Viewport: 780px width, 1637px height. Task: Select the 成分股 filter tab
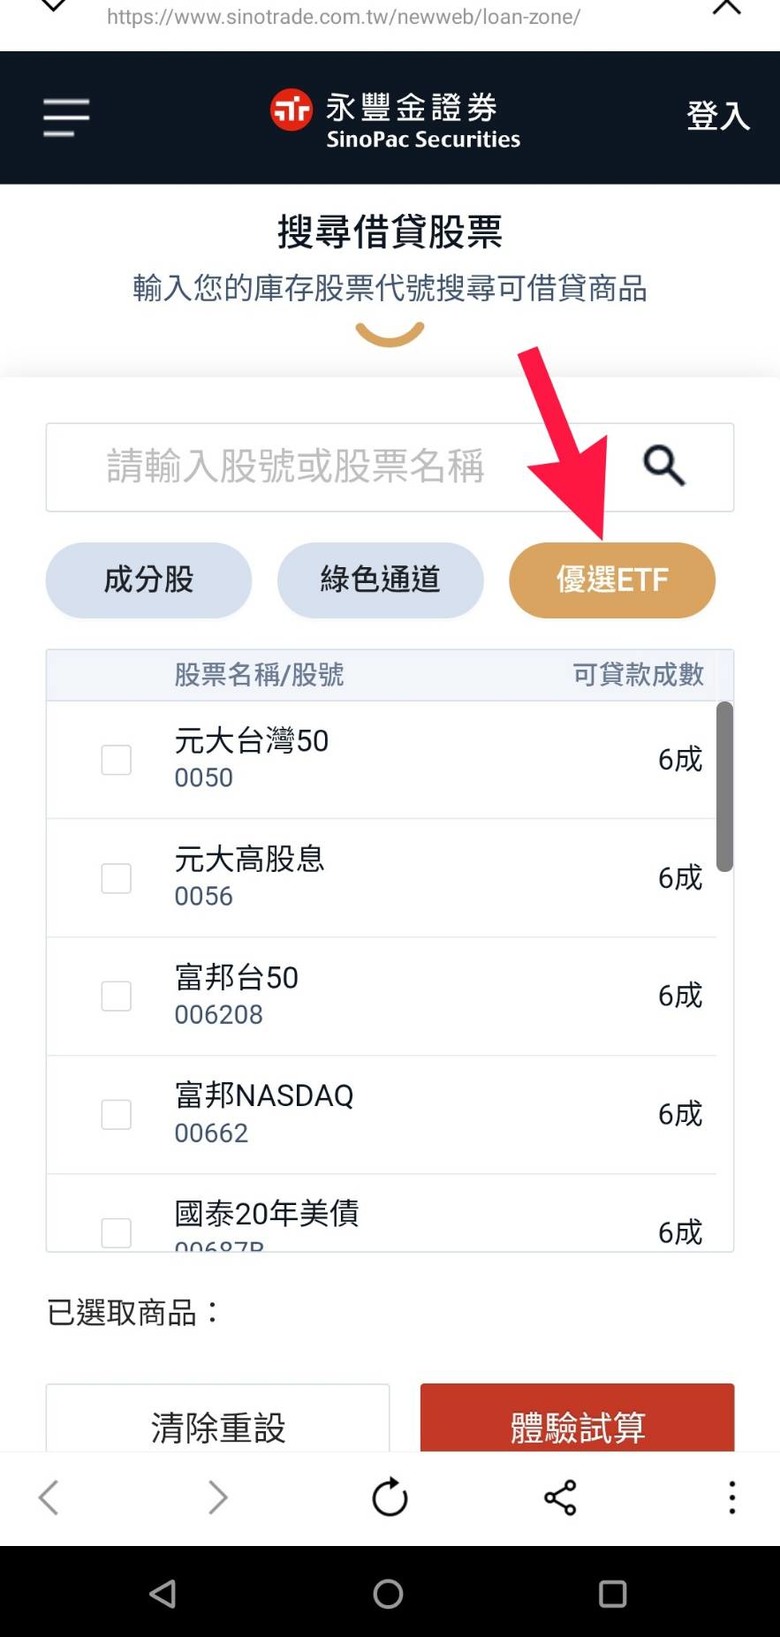(x=149, y=580)
